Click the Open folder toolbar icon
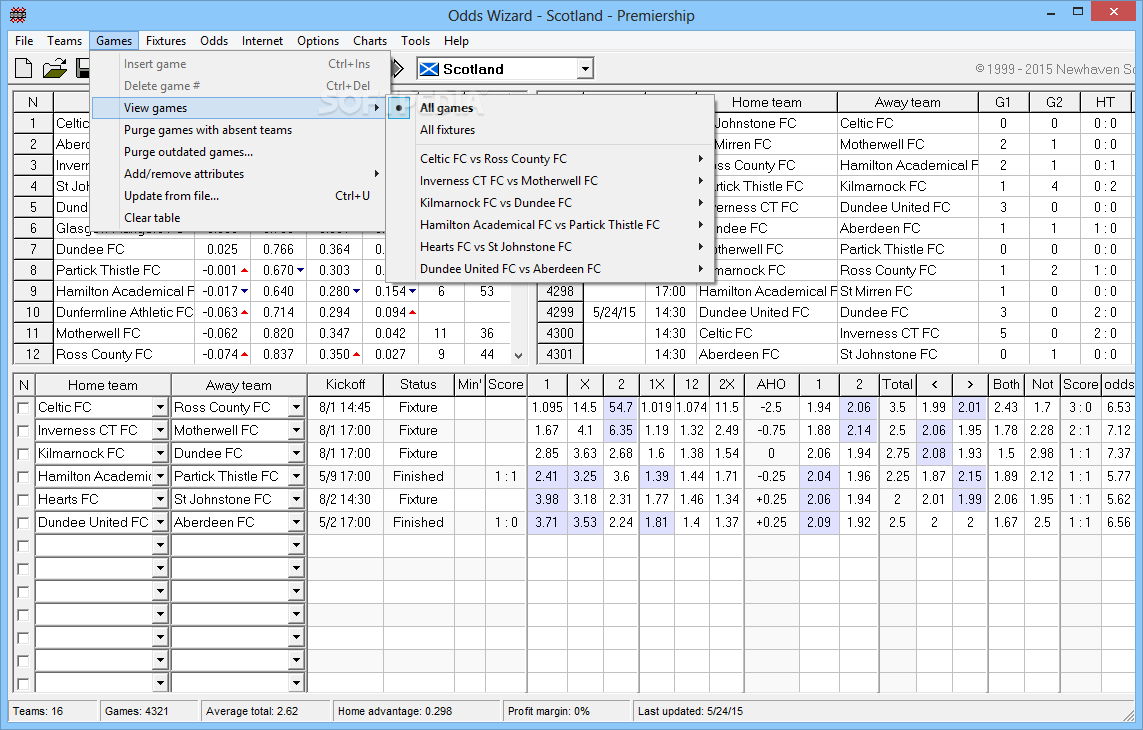The width and height of the screenshot is (1143, 730). click(x=55, y=69)
